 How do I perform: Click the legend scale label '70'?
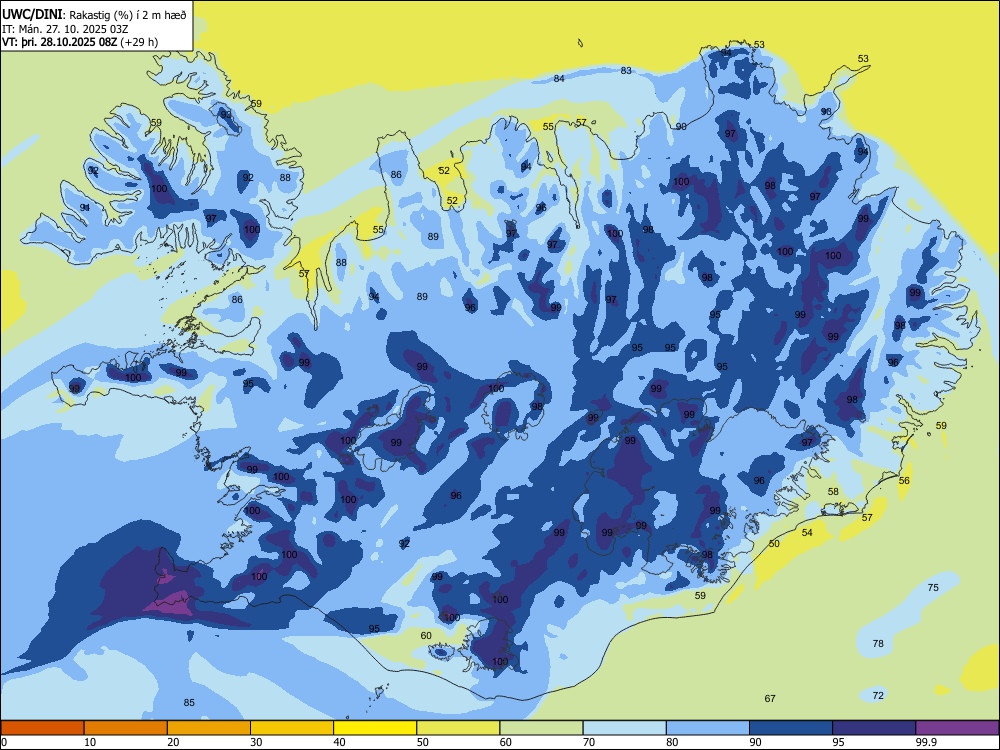point(589,742)
